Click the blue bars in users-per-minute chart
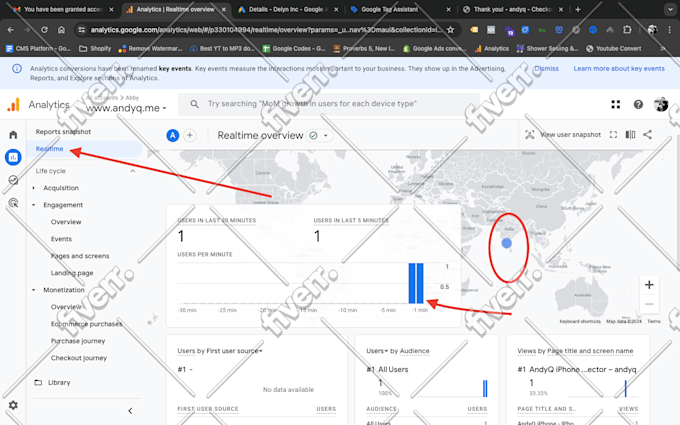This screenshot has height=425, width=680. click(416, 283)
